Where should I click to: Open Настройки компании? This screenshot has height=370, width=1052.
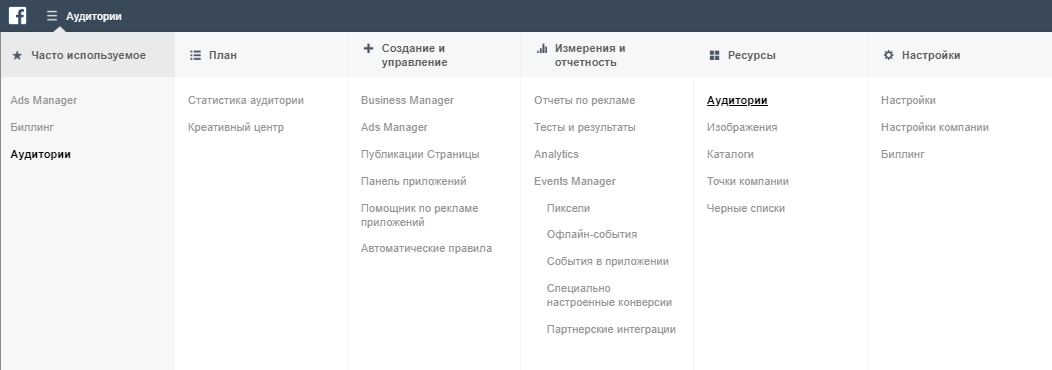coord(935,128)
